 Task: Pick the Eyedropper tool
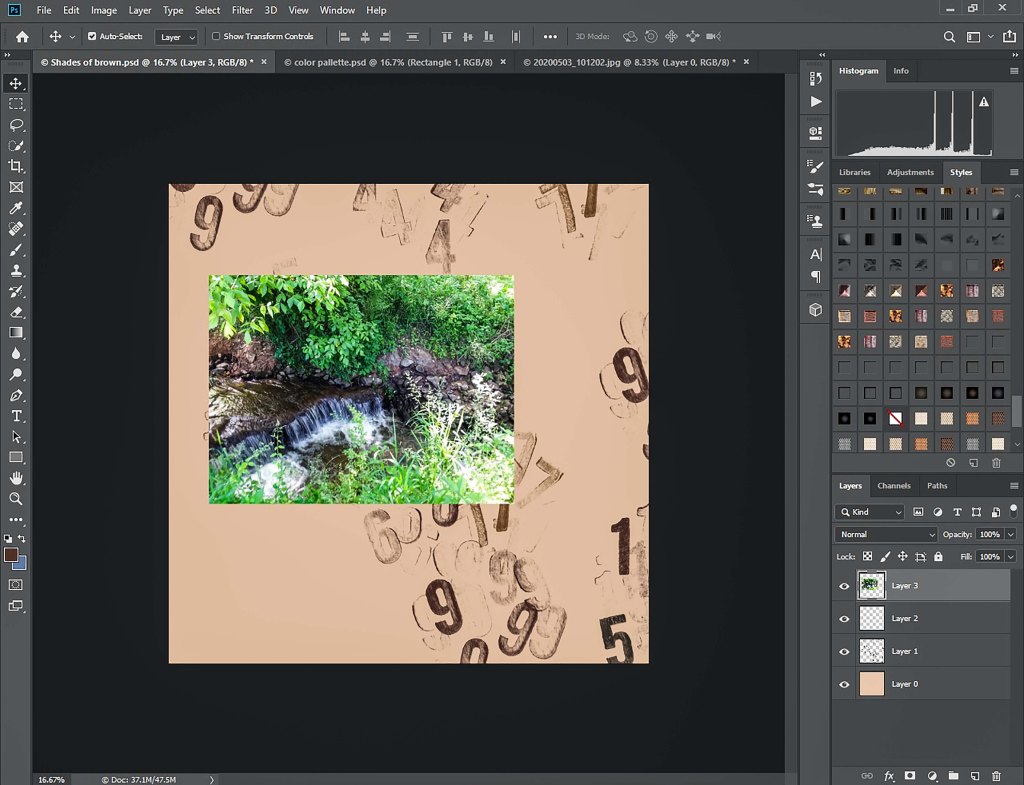pyautogui.click(x=16, y=208)
